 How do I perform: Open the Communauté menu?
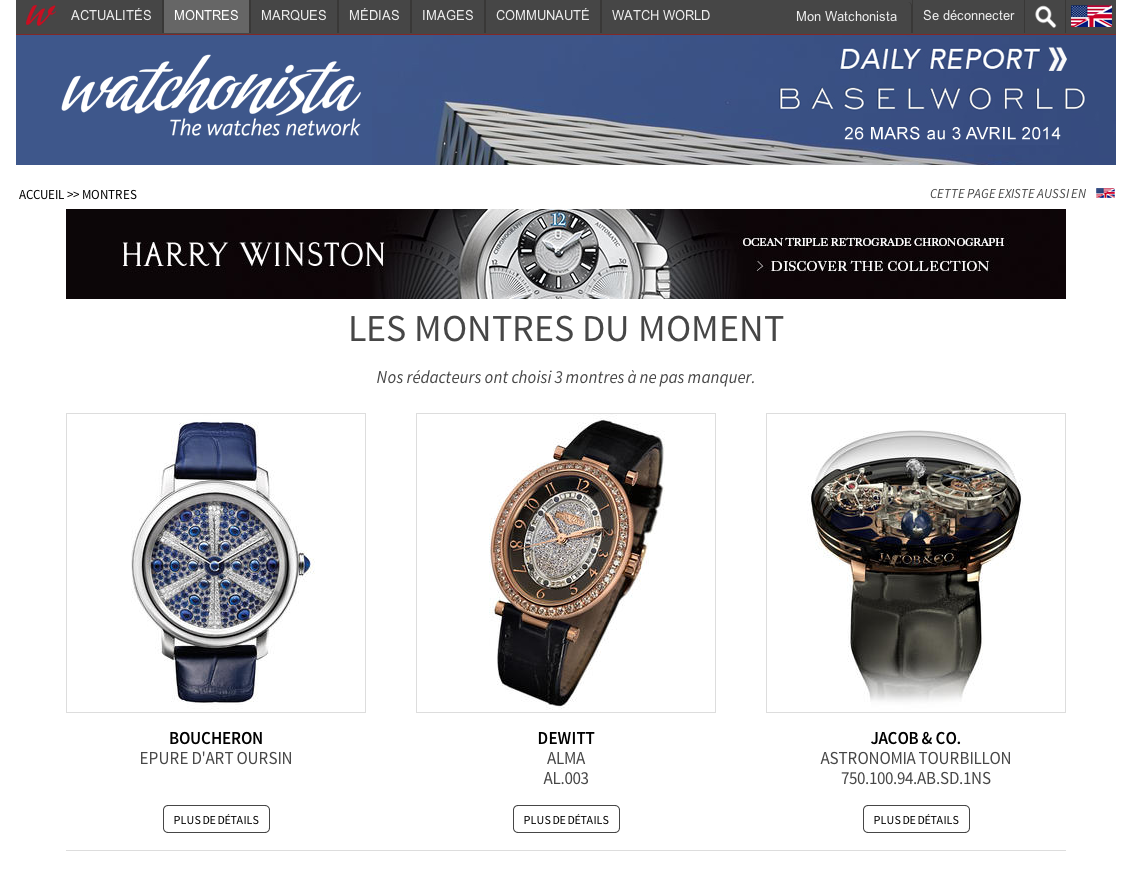point(543,16)
